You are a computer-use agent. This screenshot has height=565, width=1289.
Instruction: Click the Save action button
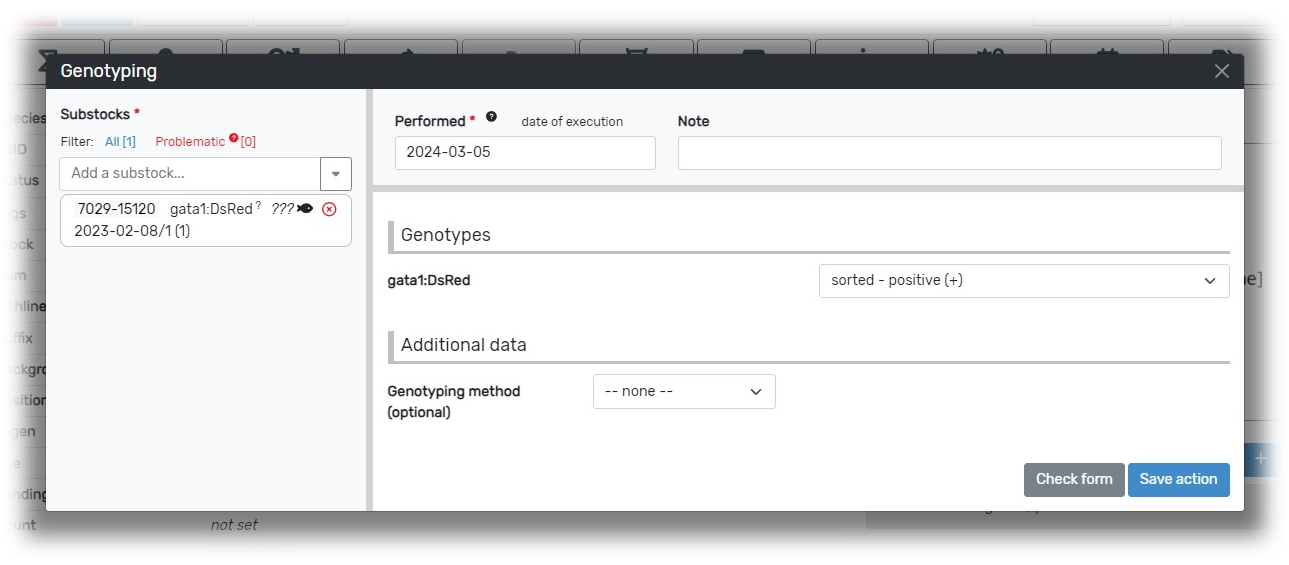point(1178,479)
